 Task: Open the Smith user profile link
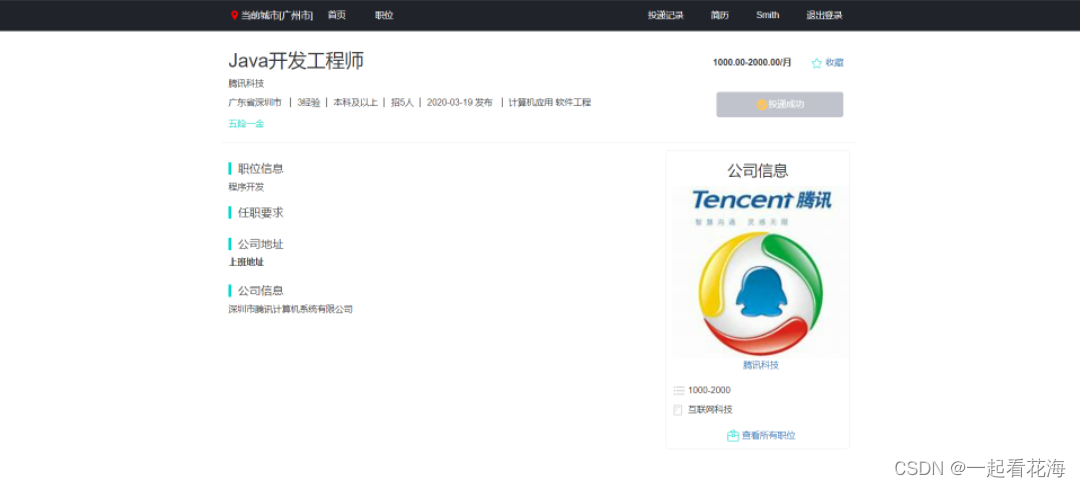[767, 15]
